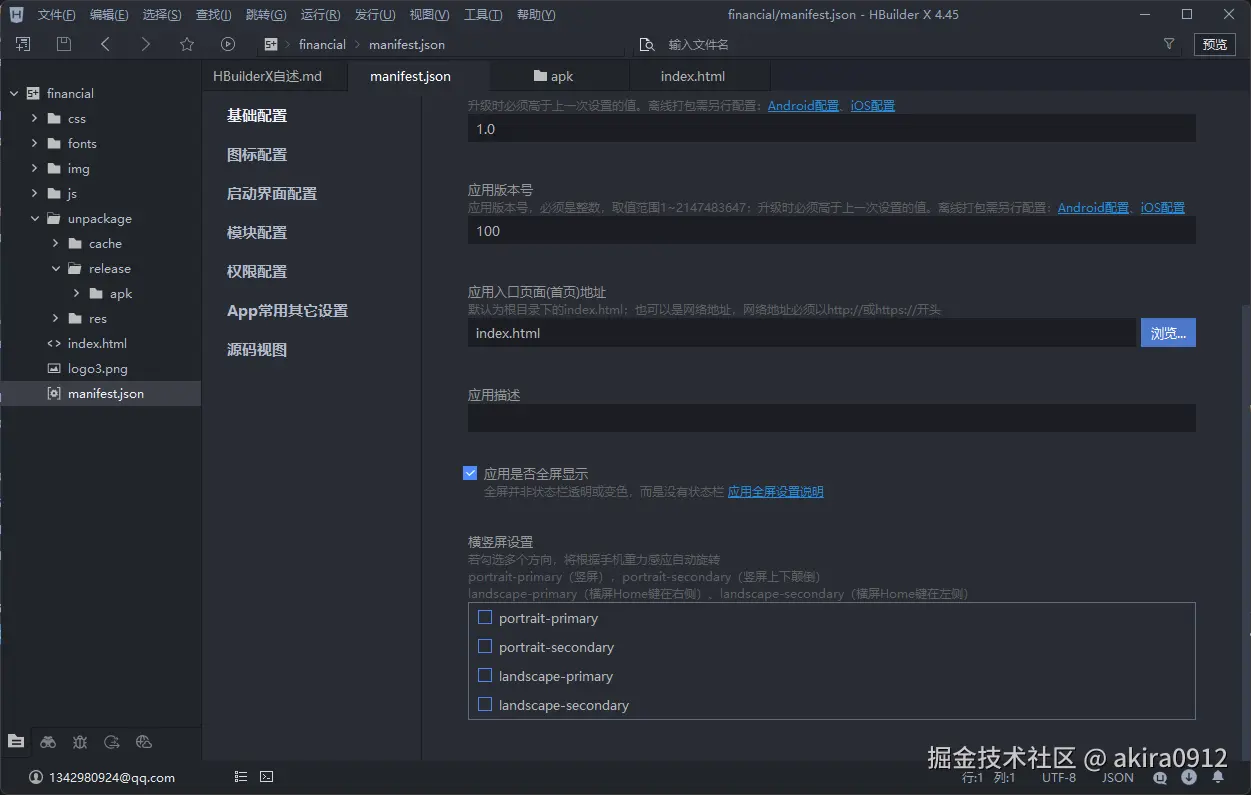Expand the img folder
The width and height of the screenshot is (1251, 795).
coord(34,168)
